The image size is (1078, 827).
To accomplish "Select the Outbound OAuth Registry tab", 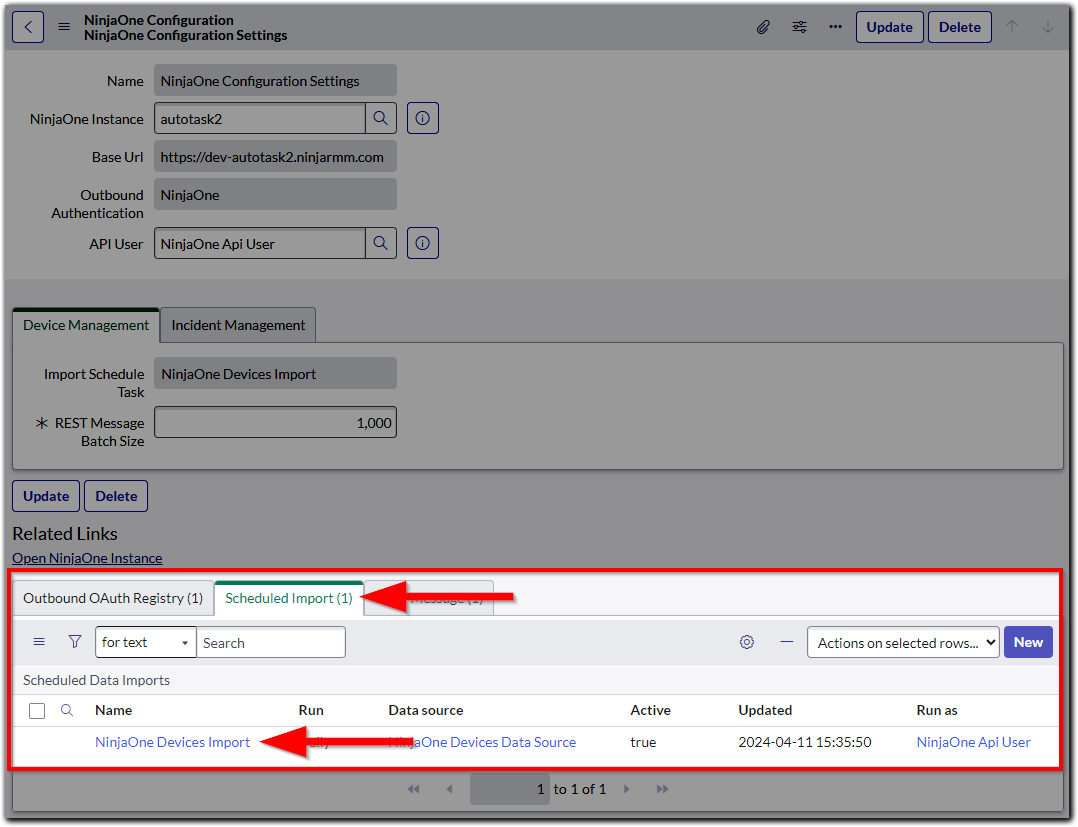I will click(x=112, y=598).
